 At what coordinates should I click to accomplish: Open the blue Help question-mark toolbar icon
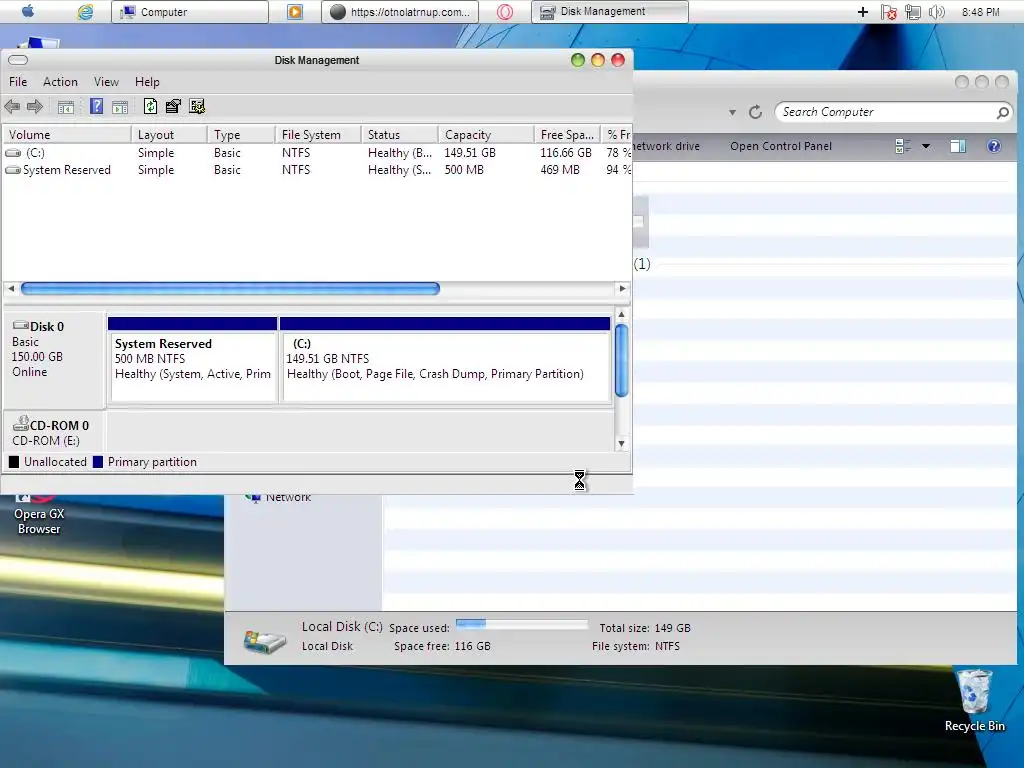point(96,106)
